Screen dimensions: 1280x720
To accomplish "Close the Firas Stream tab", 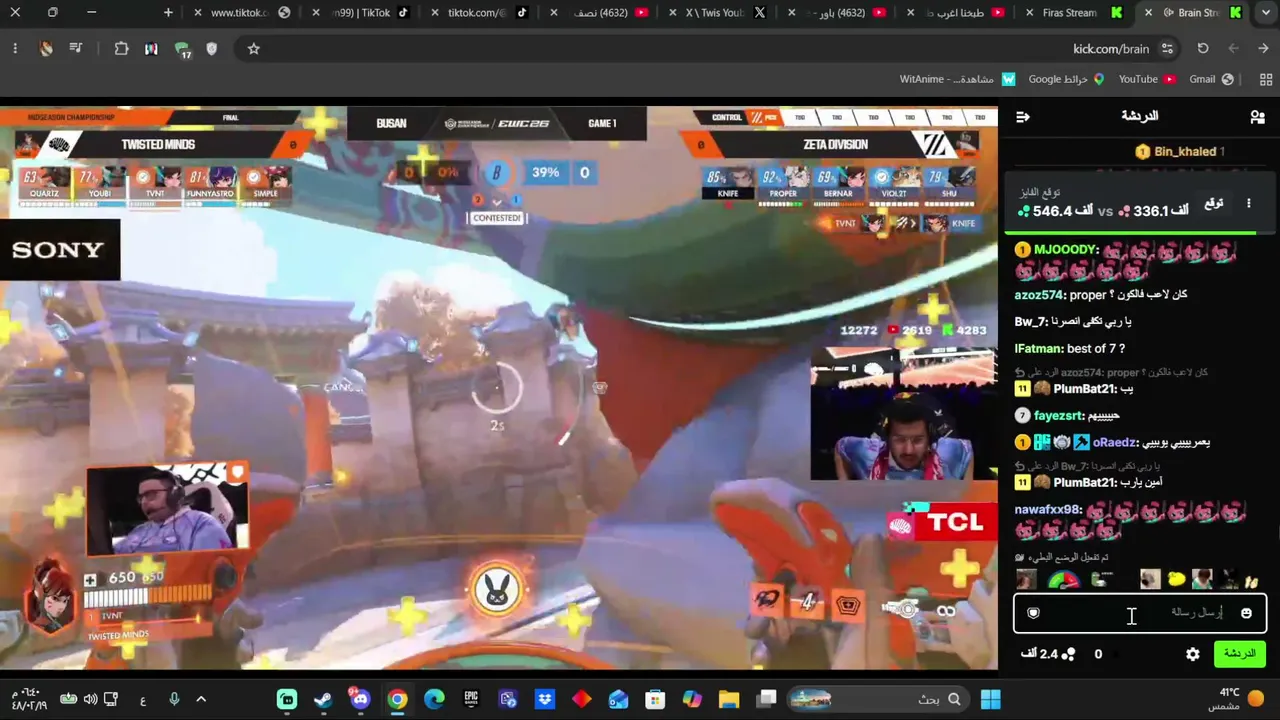I will coord(1029,13).
